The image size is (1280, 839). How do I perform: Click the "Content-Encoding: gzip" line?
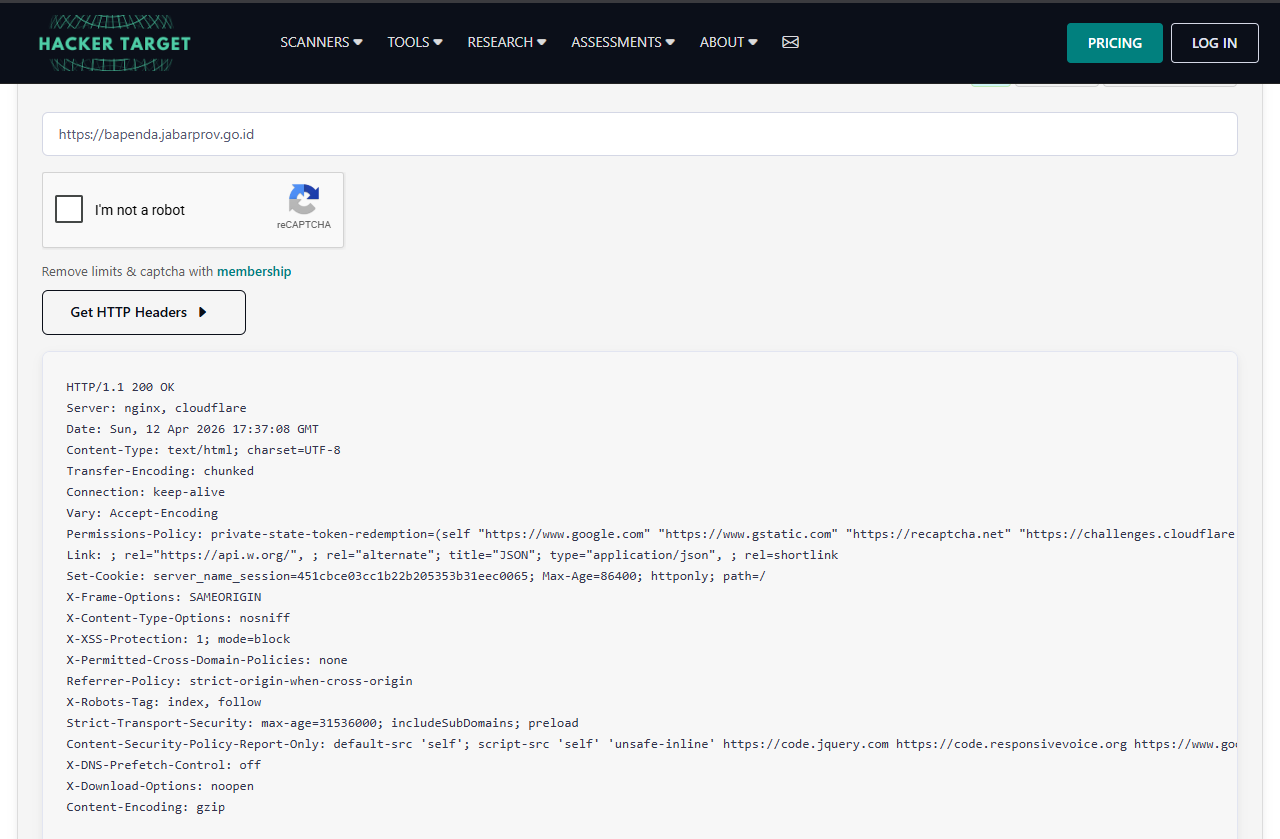click(x=146, y=807)
